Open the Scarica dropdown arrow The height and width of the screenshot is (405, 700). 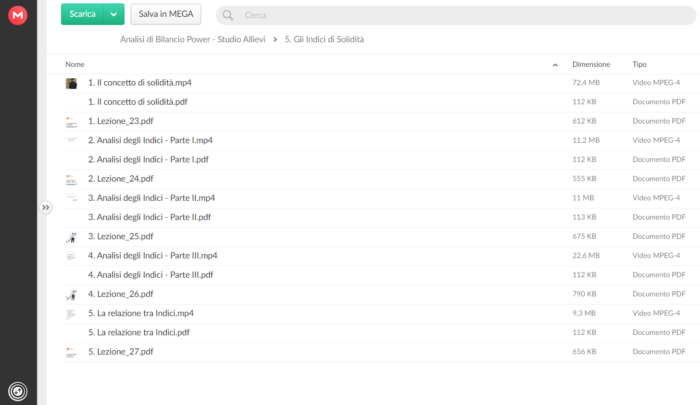pos(114,14)
